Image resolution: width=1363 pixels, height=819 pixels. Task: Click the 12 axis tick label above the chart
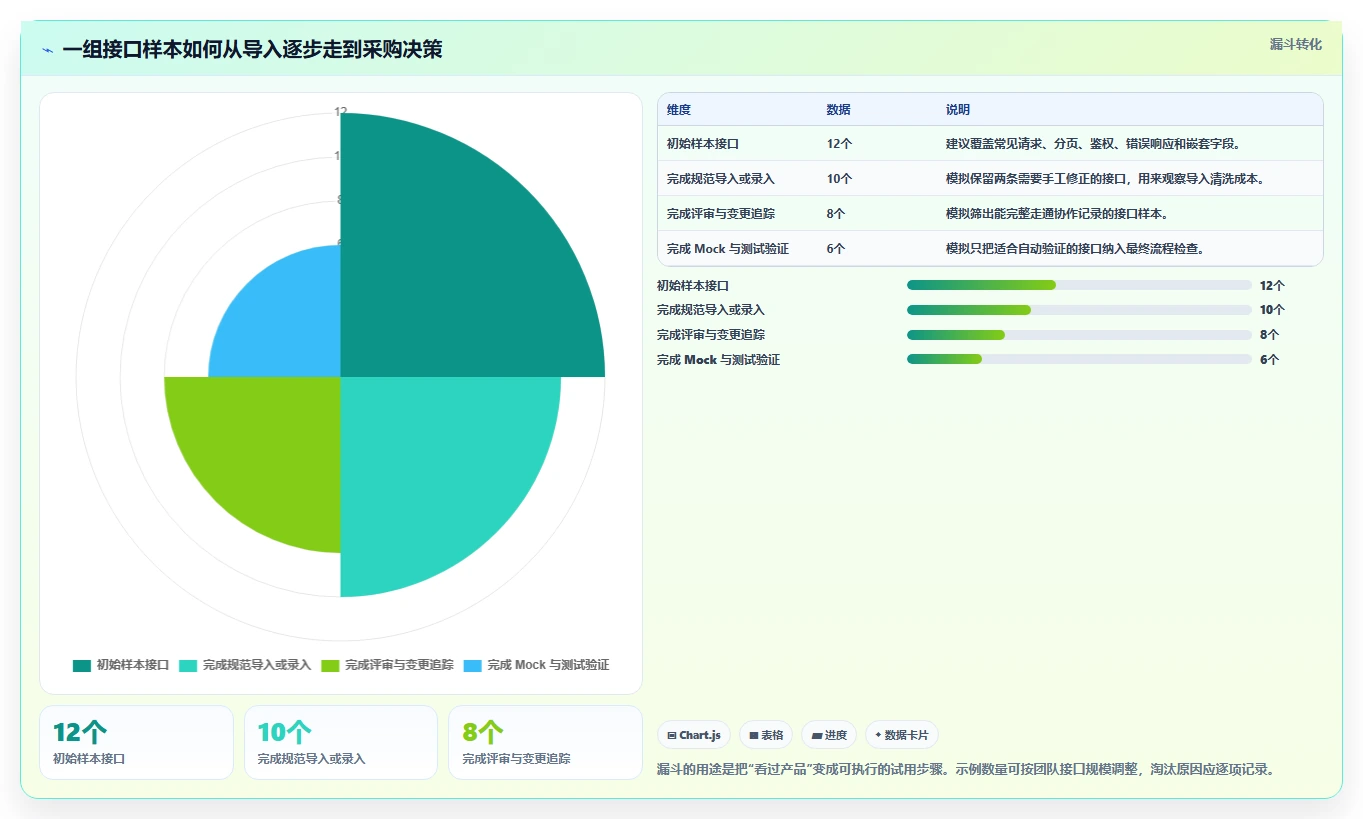(341, 112)
